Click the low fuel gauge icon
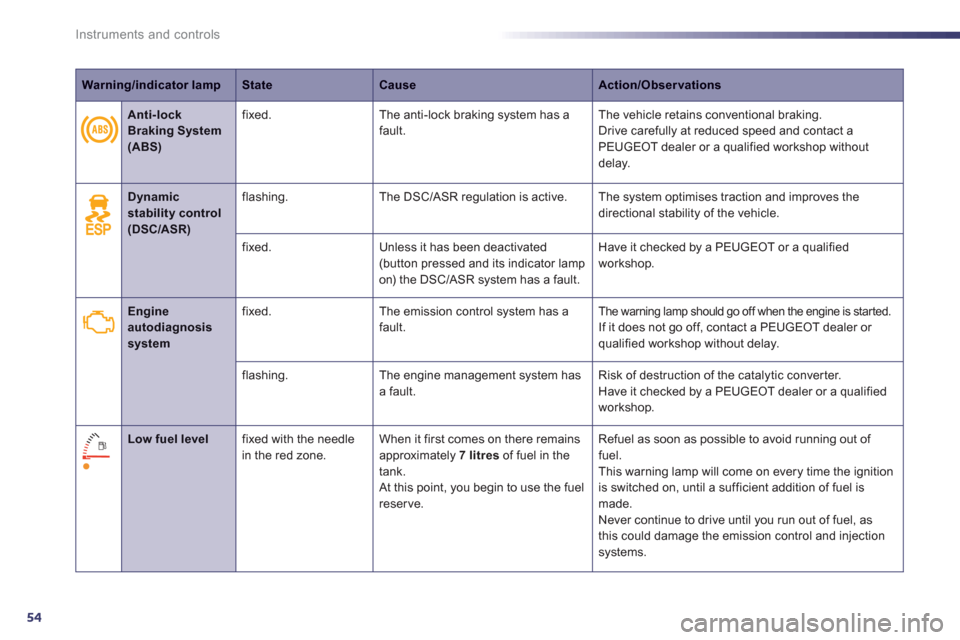Screen dimensions: 960x640 point(96,450)
